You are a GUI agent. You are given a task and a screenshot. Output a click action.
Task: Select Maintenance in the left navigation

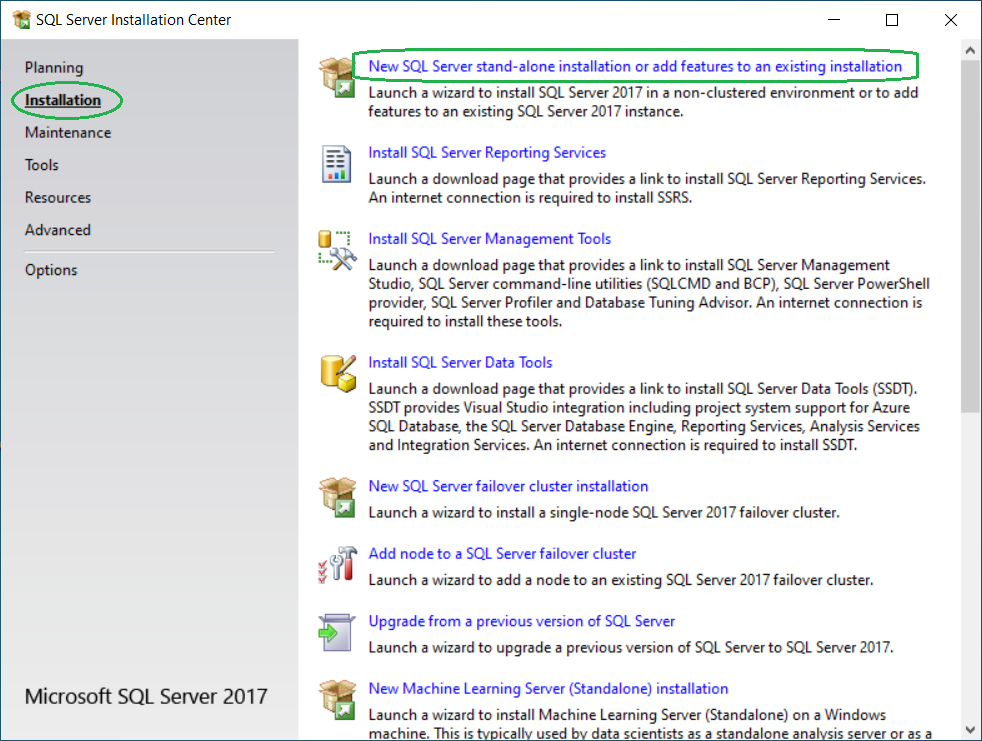(68, 133)
